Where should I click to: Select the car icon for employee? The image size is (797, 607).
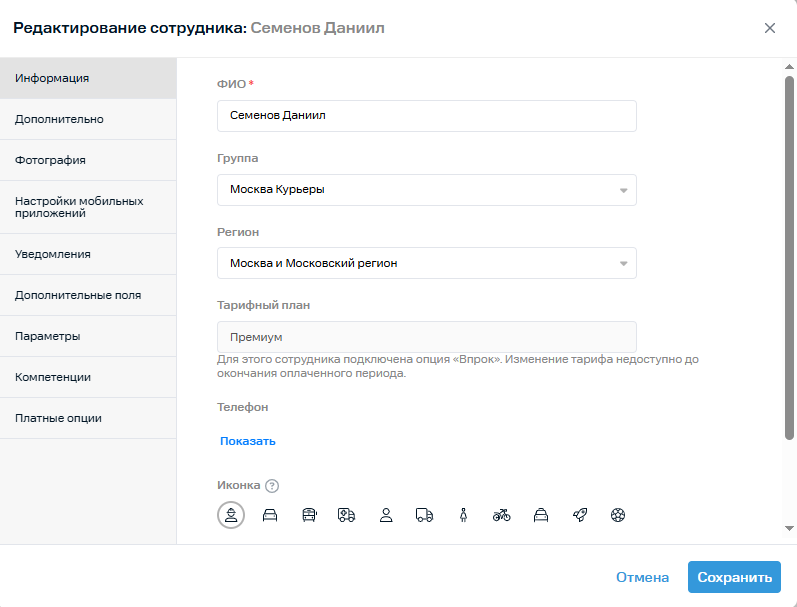tap(270, 515)
